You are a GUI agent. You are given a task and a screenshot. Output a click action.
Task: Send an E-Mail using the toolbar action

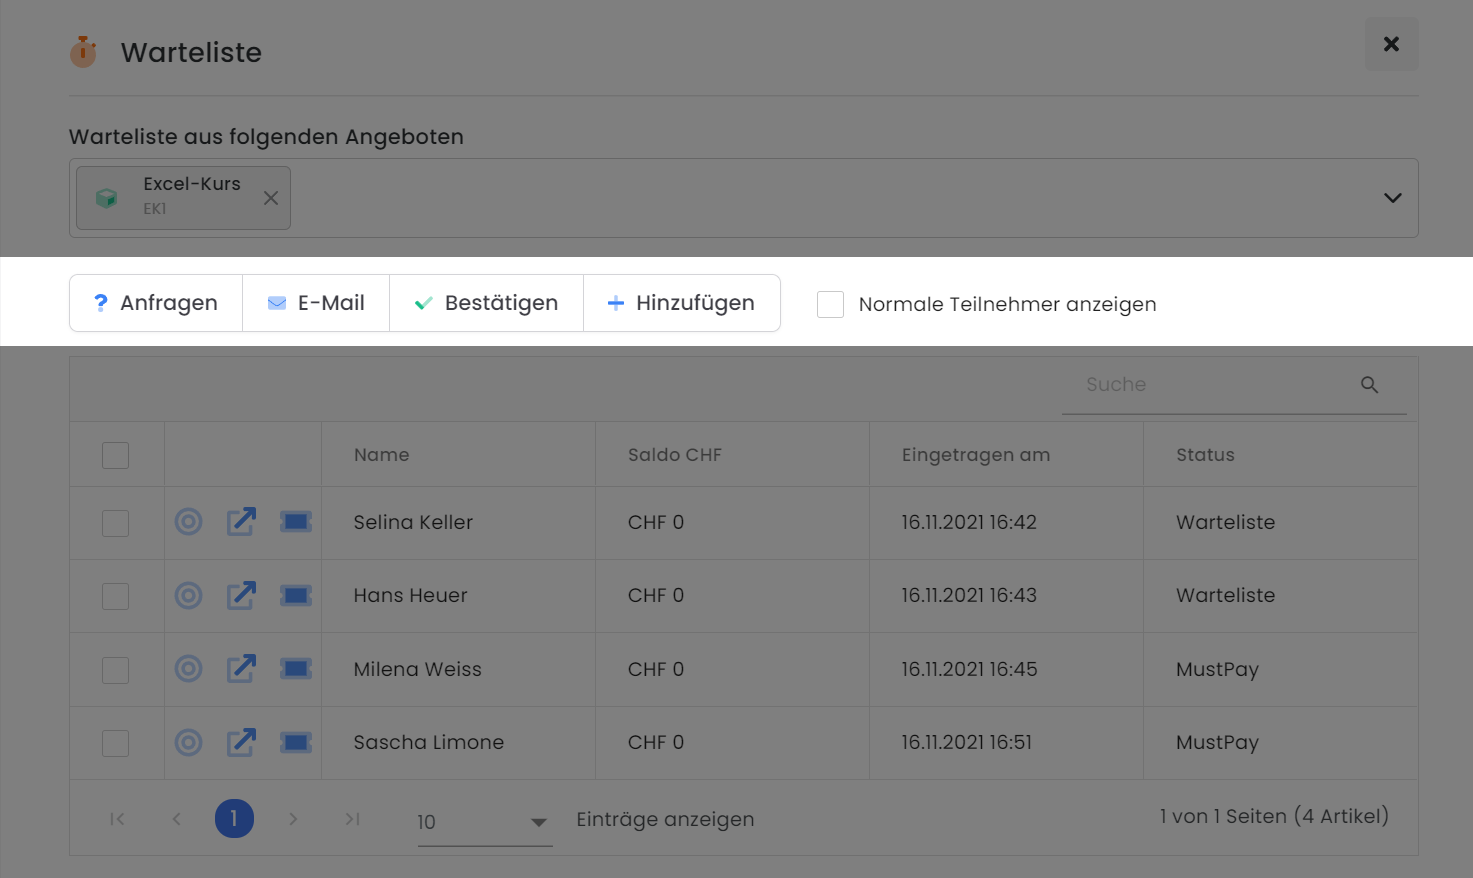pyautogui.click(x=316, y=303)
